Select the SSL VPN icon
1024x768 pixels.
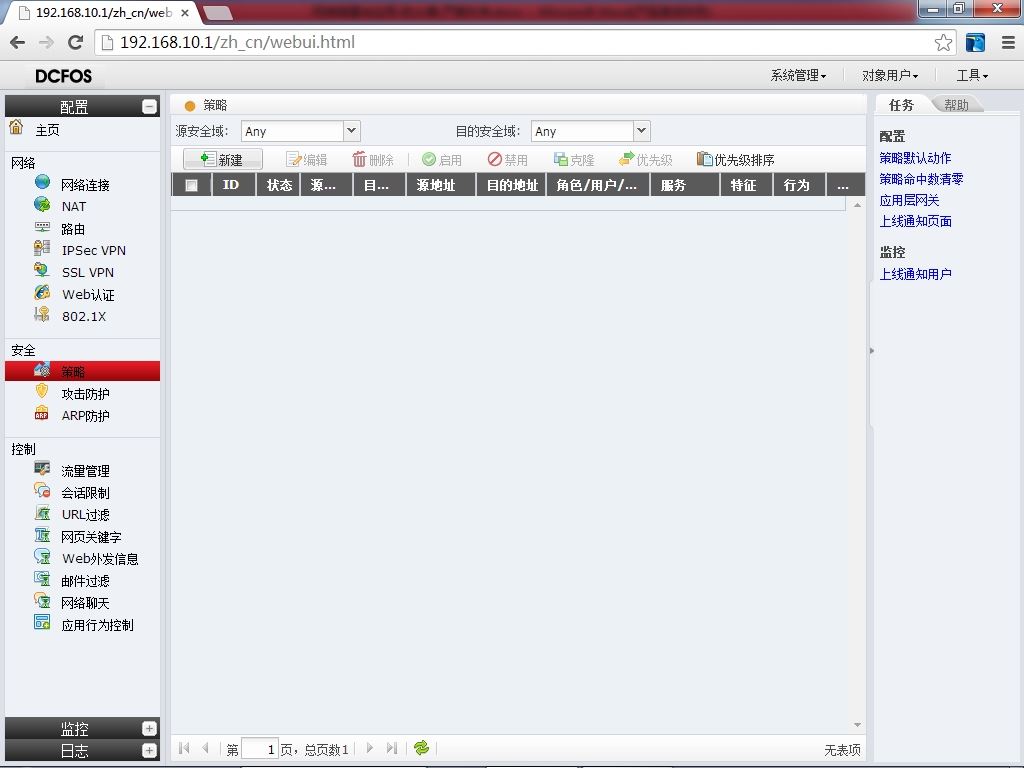tap(42, 270)
